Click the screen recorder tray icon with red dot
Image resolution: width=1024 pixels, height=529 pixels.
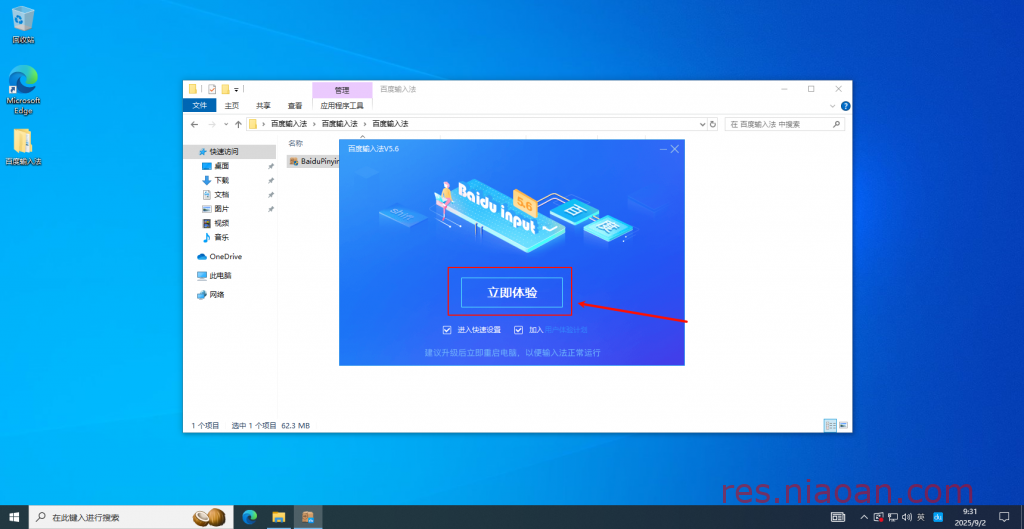[x=879, y=517]
